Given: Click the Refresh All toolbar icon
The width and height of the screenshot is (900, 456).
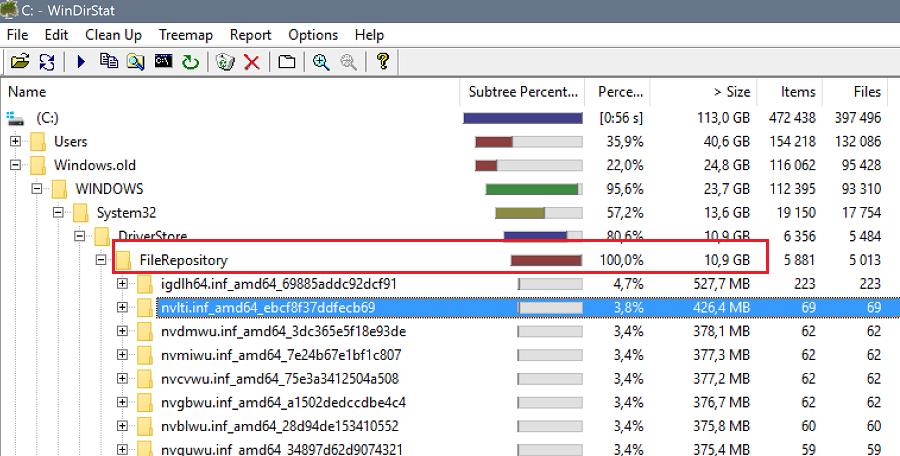Looking at the screenshot, I should [x=46, y=62].
